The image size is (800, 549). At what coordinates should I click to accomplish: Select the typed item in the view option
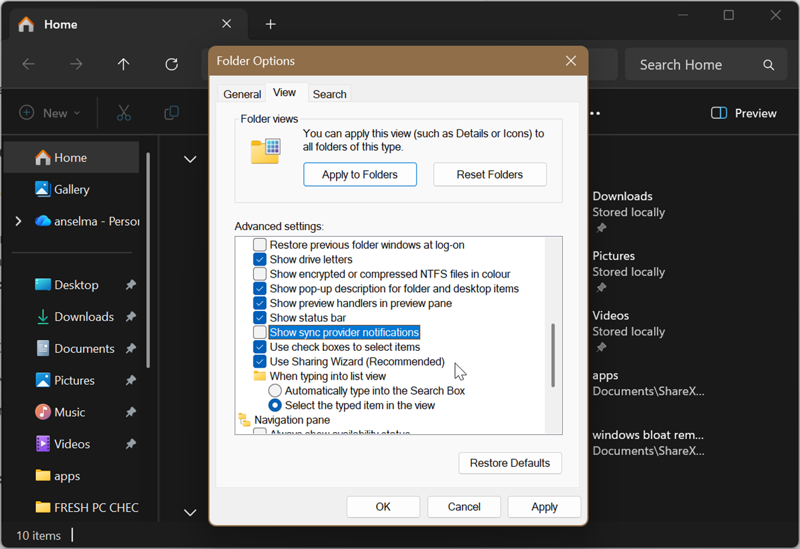[275, 405]
